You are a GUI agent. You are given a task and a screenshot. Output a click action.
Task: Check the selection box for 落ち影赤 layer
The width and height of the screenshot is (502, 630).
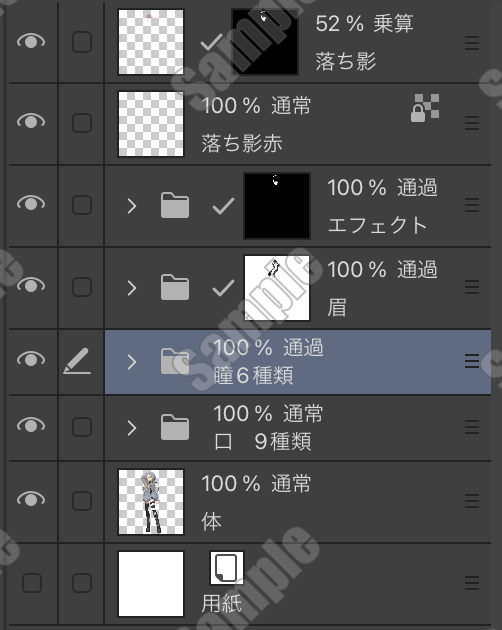click(82, 123)
